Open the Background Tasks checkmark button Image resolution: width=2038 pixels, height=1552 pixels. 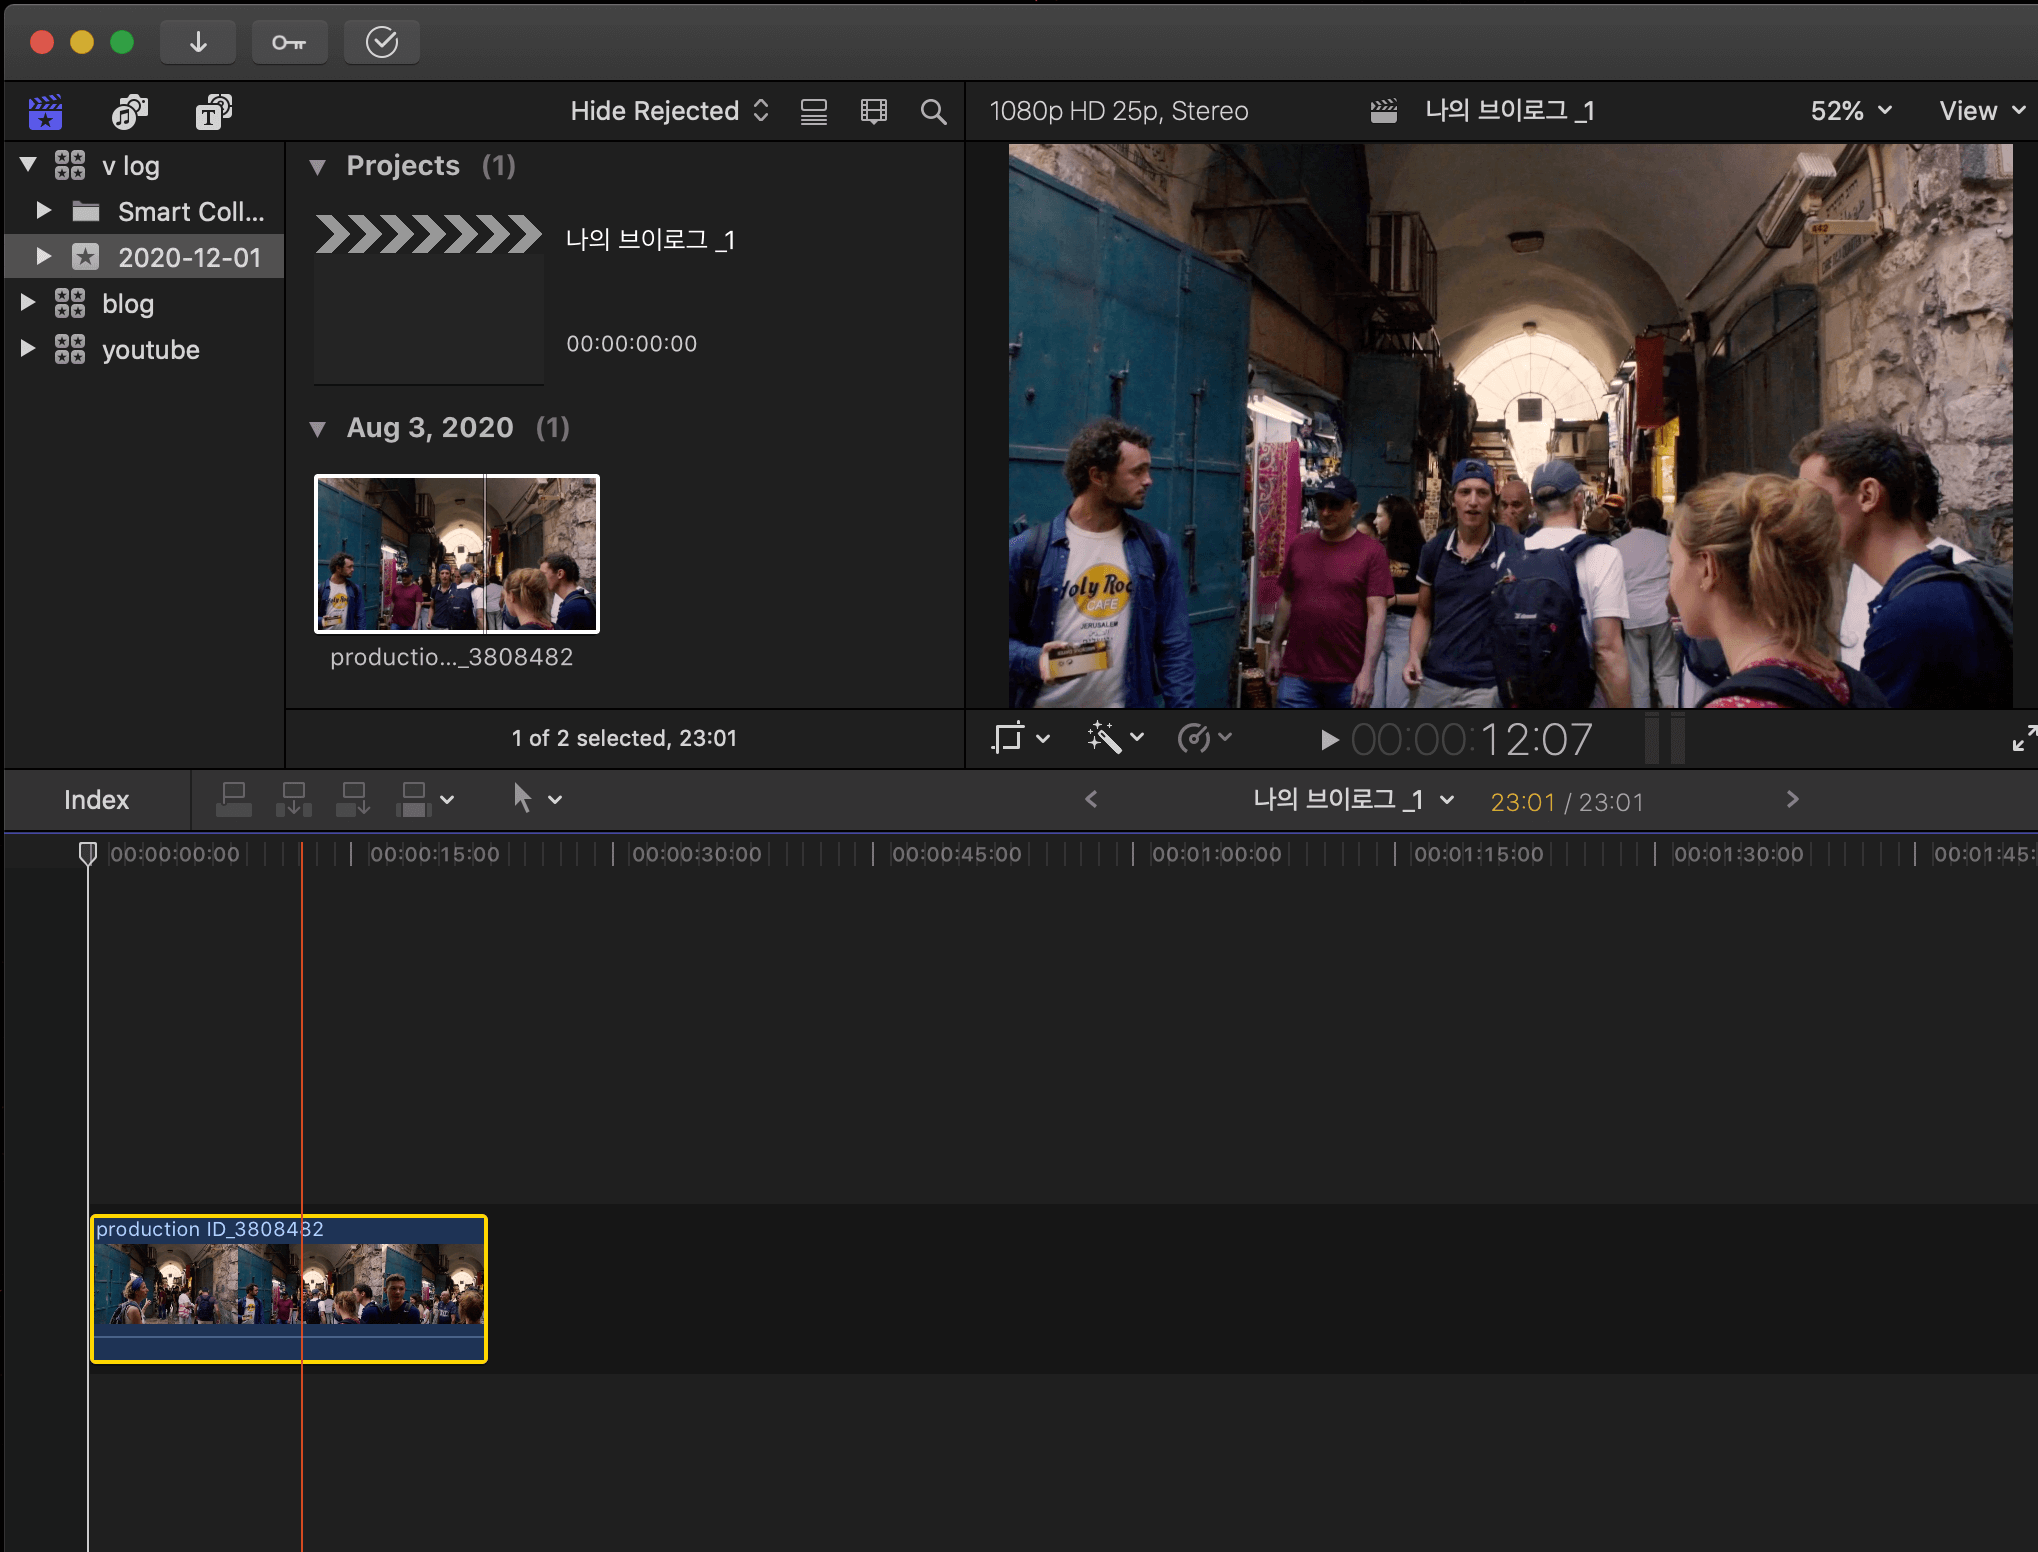click(381, 42)
